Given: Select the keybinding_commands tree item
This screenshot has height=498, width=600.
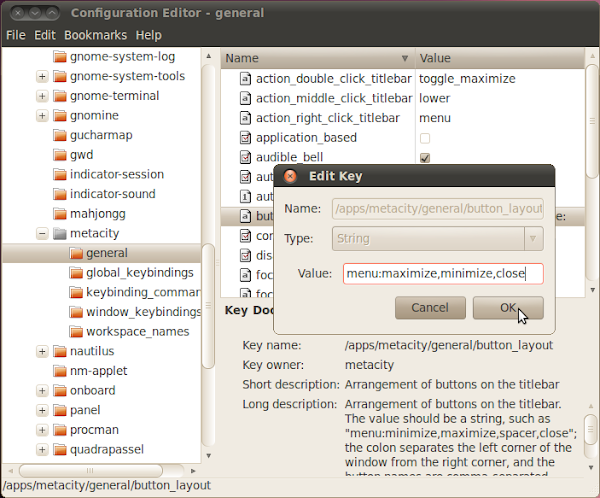Looking at the screenshot, I should (143, 292).
